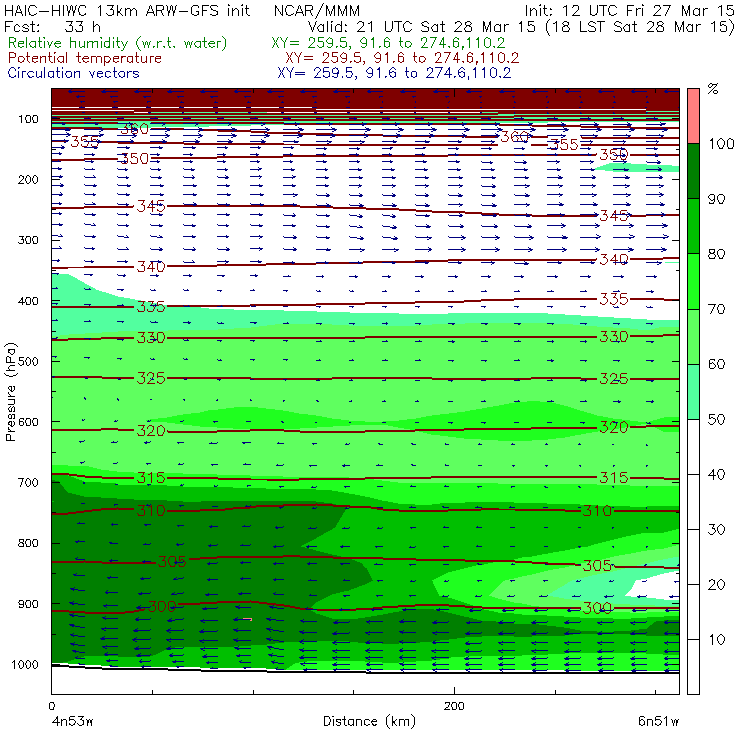This screenshot has height=740, width=740.
Task: Click the 80–90 green color bar segment
Action: (693, 226)
